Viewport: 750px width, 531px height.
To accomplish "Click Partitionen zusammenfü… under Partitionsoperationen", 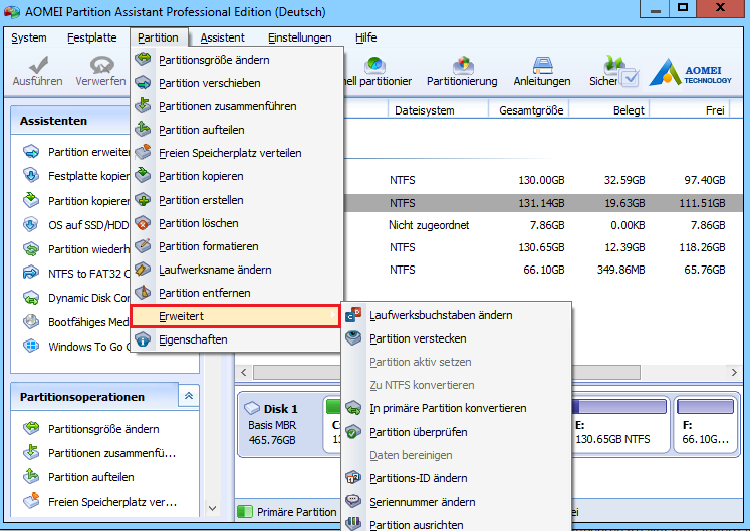I will point(112,453).
